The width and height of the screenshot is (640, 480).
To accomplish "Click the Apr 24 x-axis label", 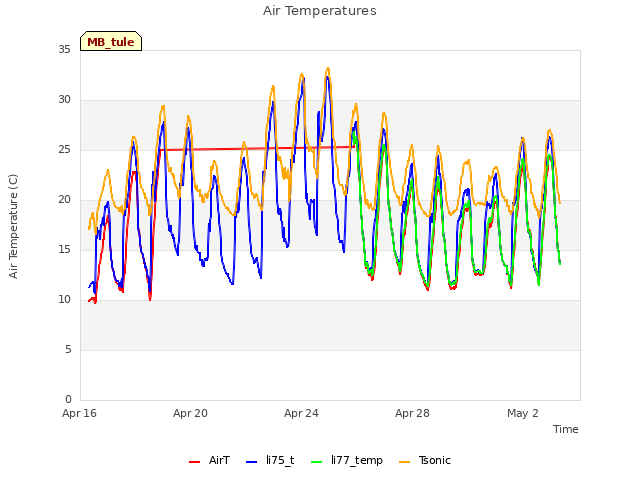I will tap(301, 413).
